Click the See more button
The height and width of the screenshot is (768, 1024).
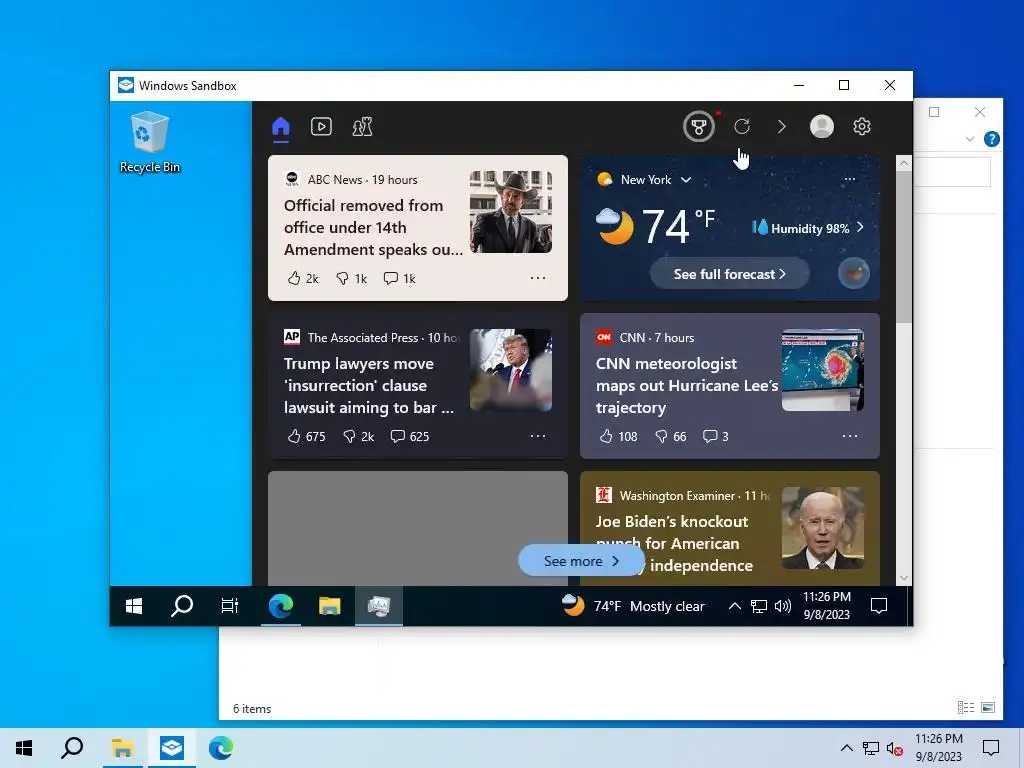pyautogui.click(x=581, y=560)
